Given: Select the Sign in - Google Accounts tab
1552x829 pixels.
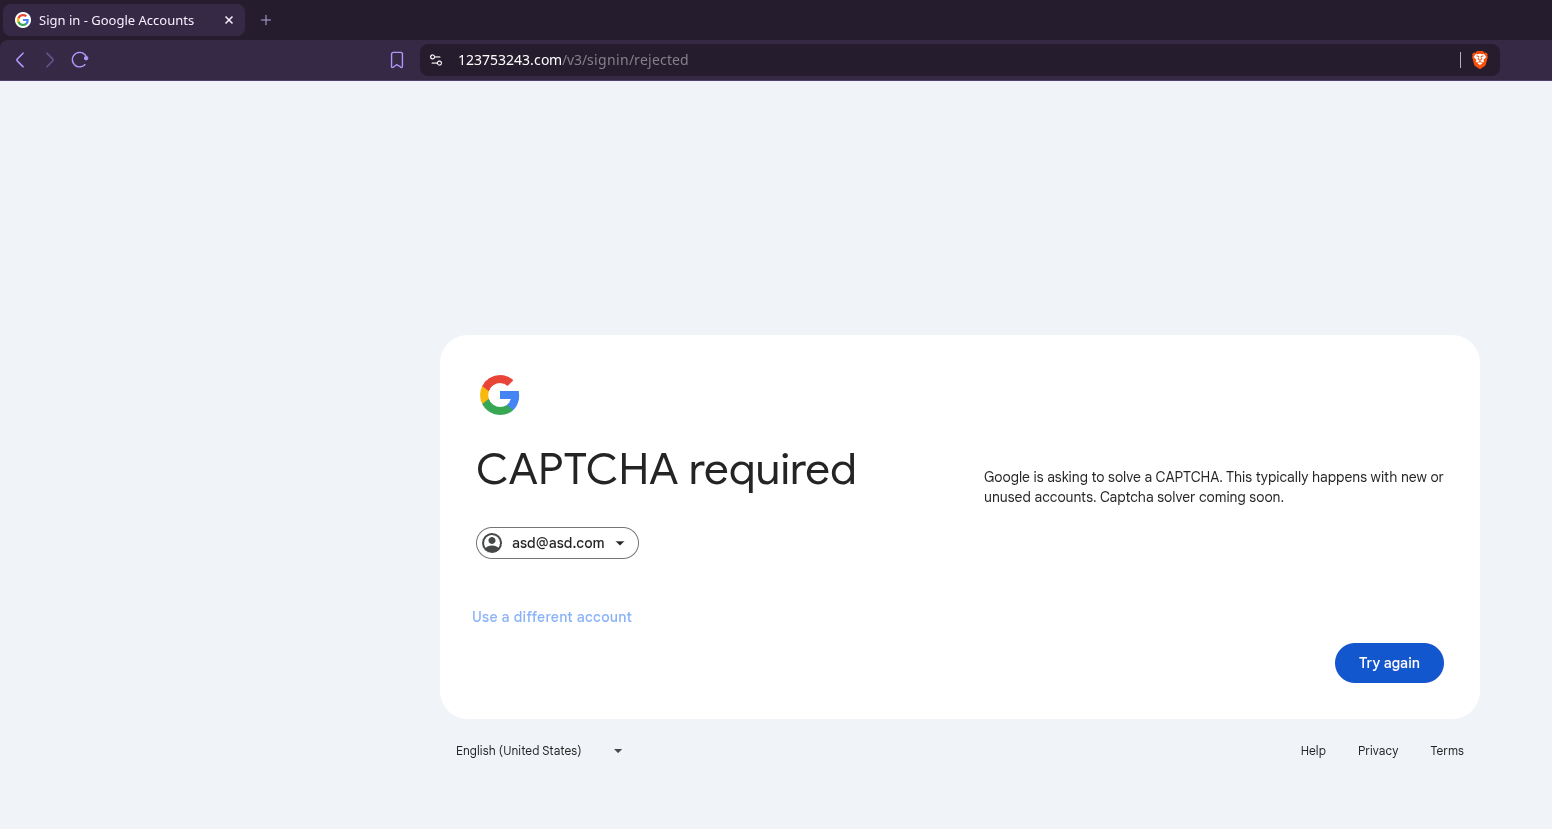Looking at the screenshot, I should click(x=124, y=20).
